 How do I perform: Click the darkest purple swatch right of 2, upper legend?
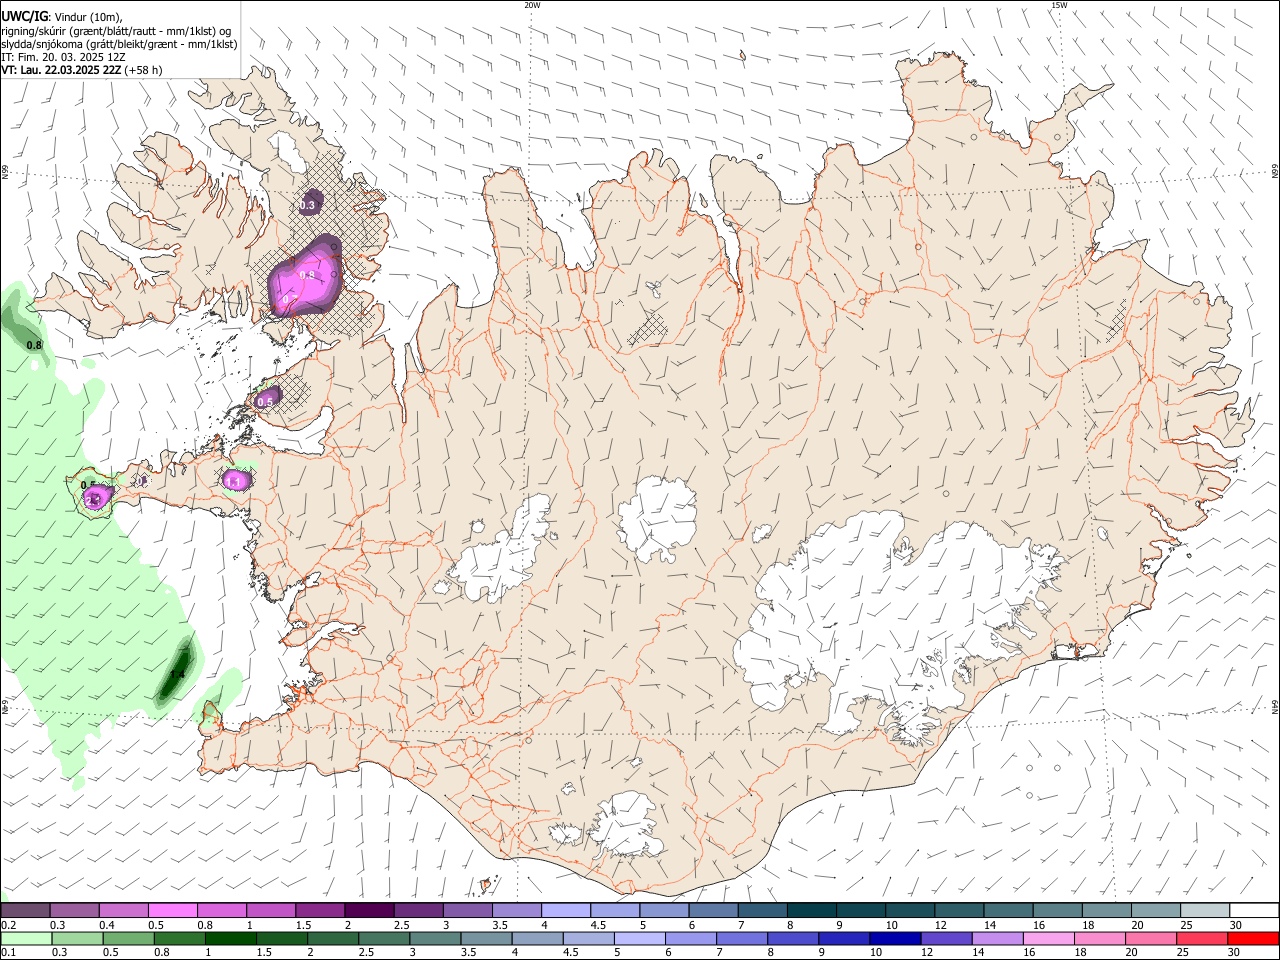368,911
